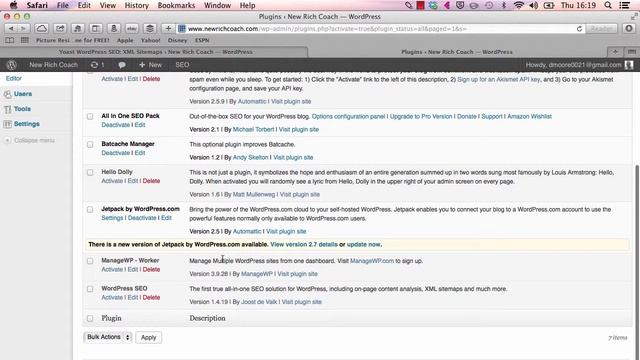Open the Howdy account menu
Image resolution: width=640 pixels, height=360 pixels.
click(x=573, y=65)
